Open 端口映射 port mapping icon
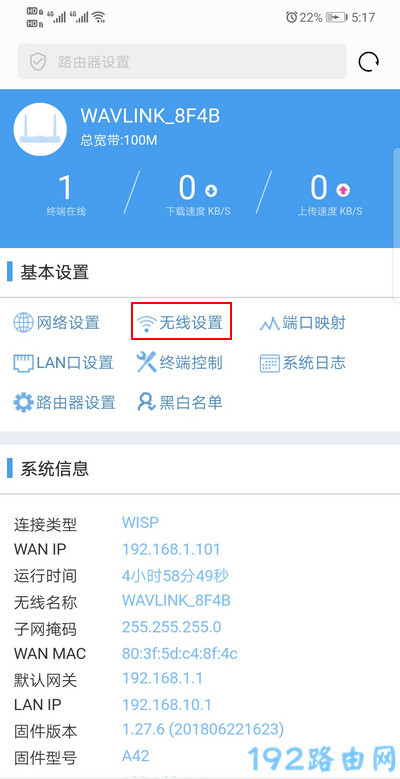The image size is (400, 779). coord(269,324)
